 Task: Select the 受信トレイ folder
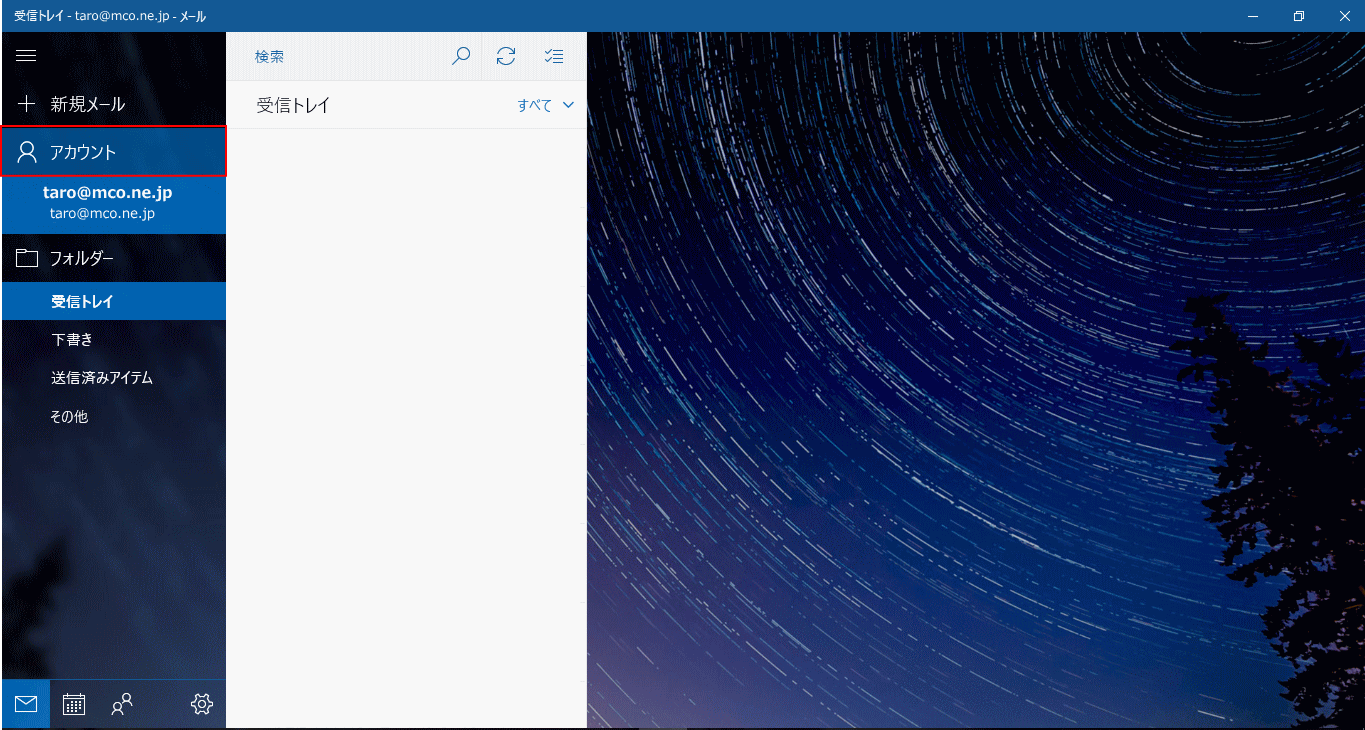[82, 301]
